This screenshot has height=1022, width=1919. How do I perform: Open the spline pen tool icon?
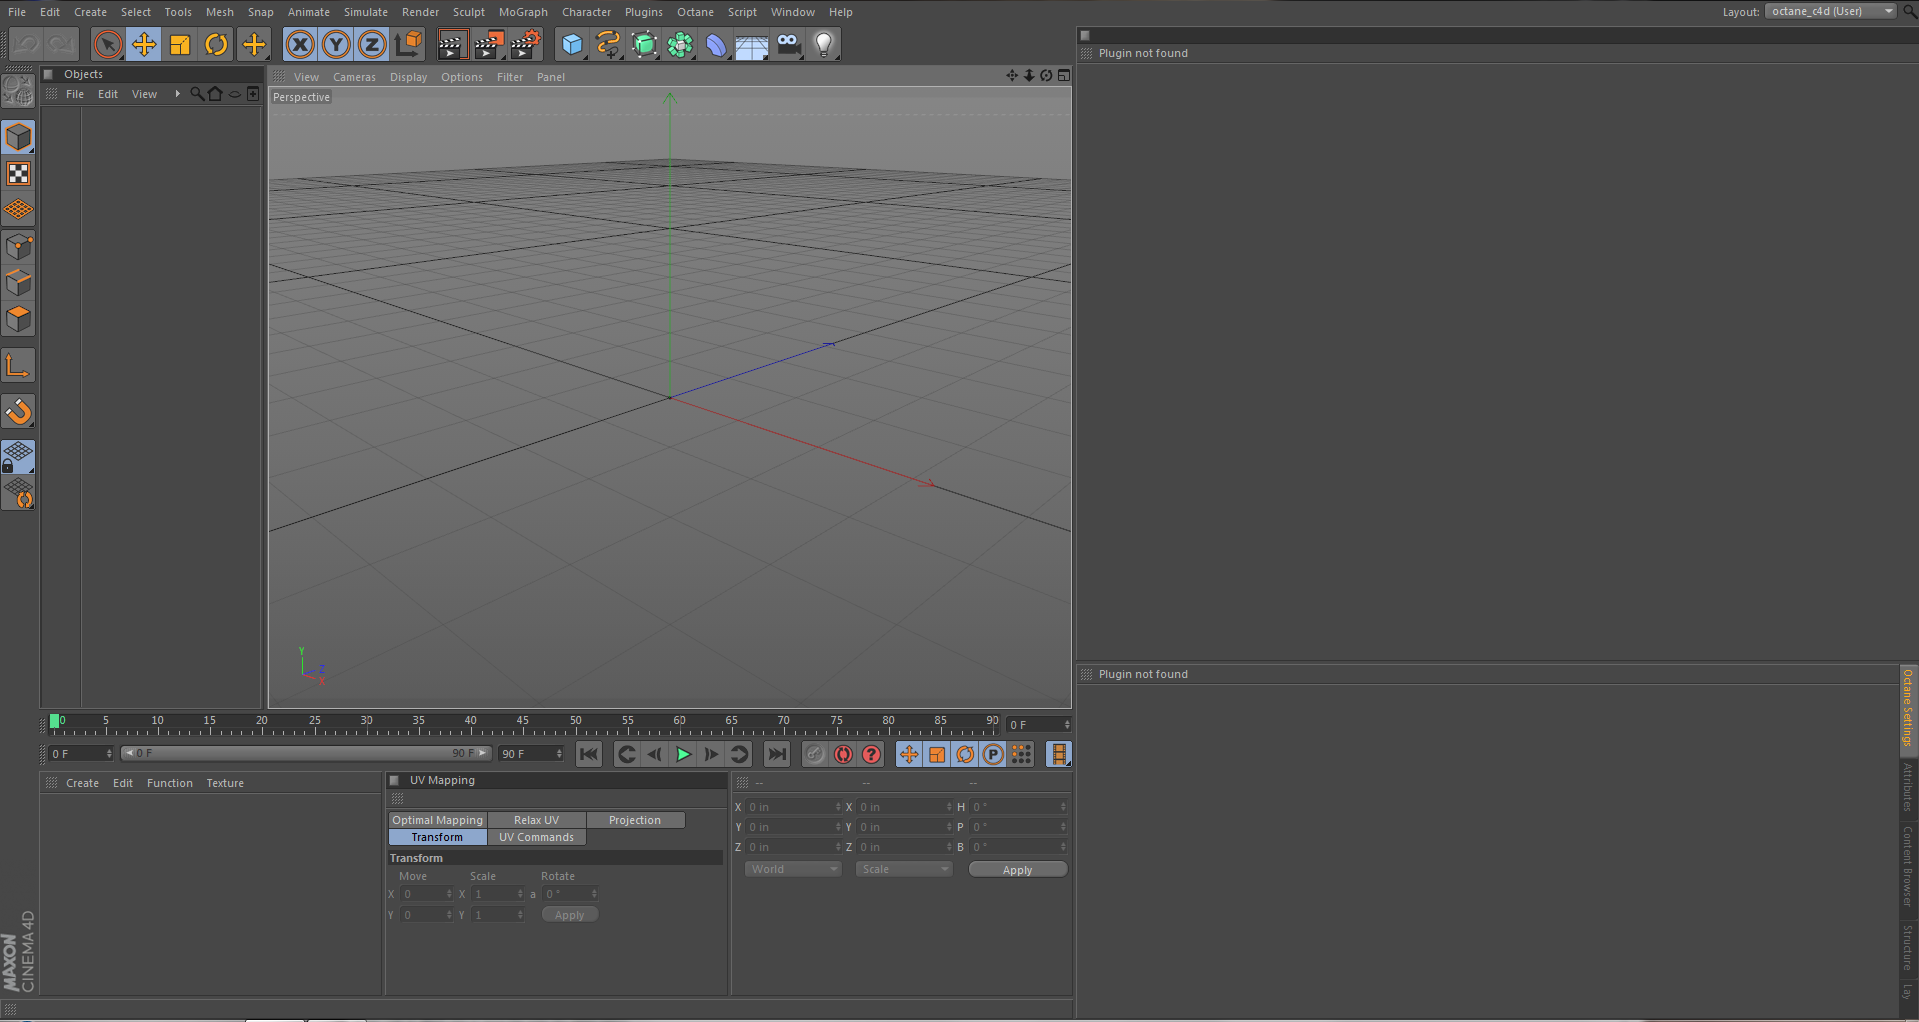pyautogui.click(x=608, y=44)
